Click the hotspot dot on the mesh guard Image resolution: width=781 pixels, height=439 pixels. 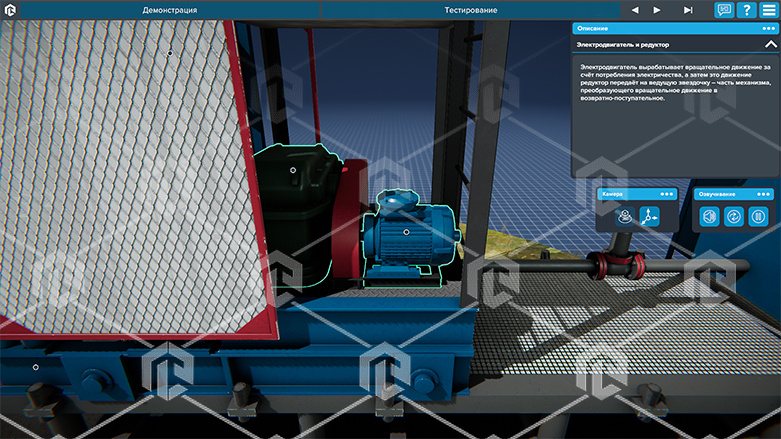169,53
